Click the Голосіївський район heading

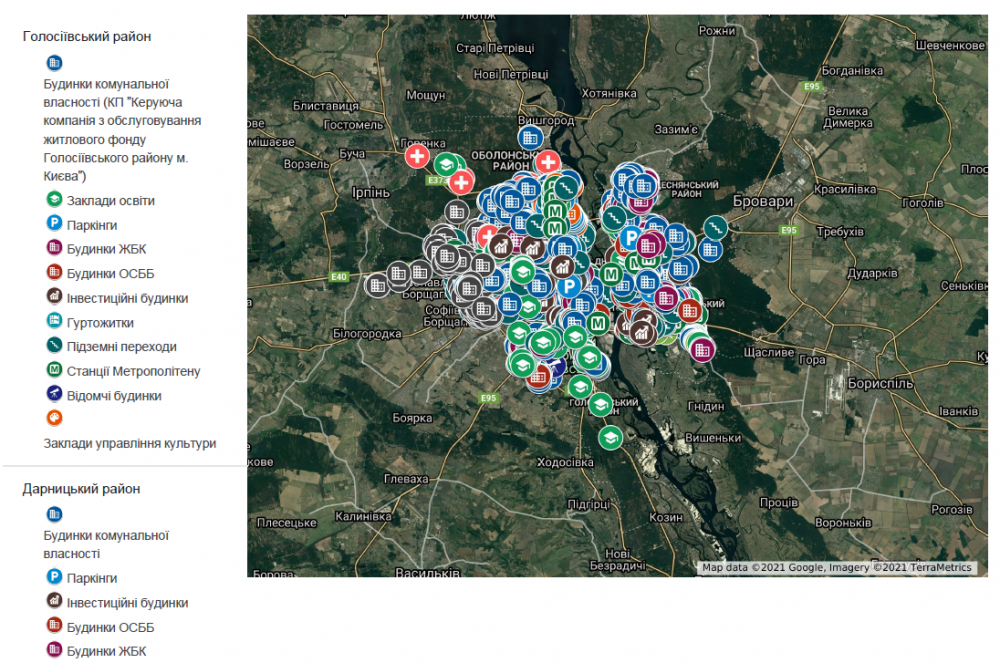(x=86, y=36)
